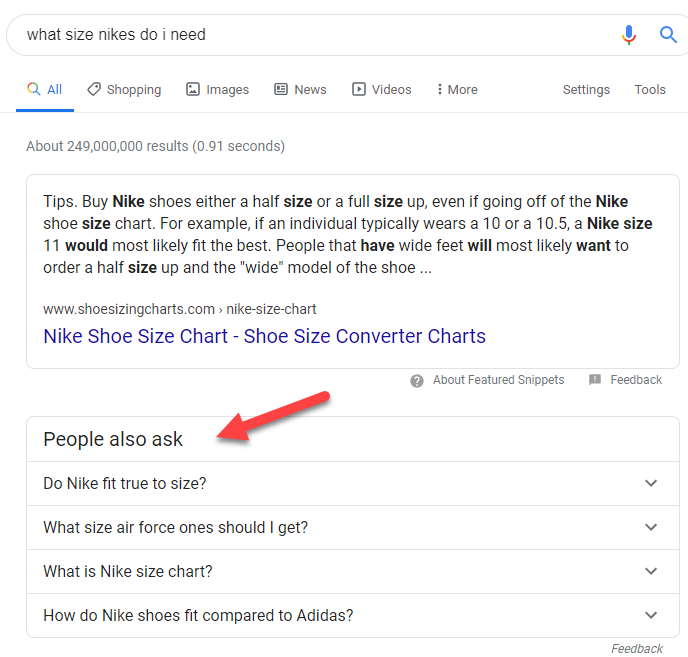Open the Nike Shoe Size Chart link

264,336
